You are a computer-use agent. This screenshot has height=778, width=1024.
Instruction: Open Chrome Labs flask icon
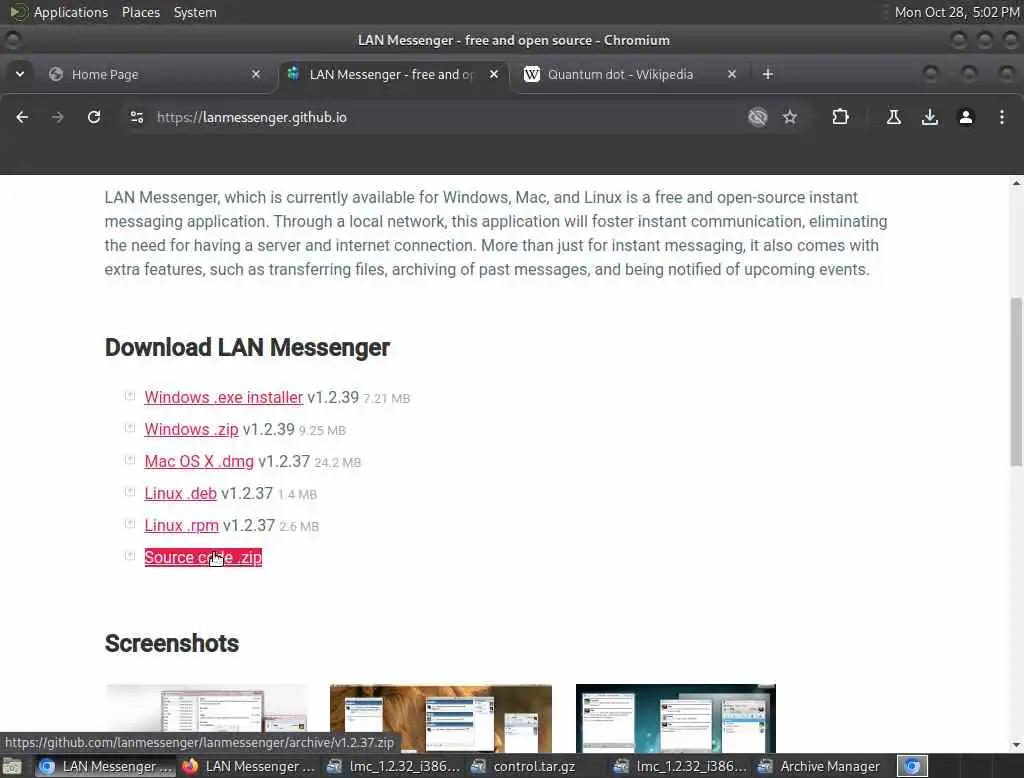(x=894, y=117)
